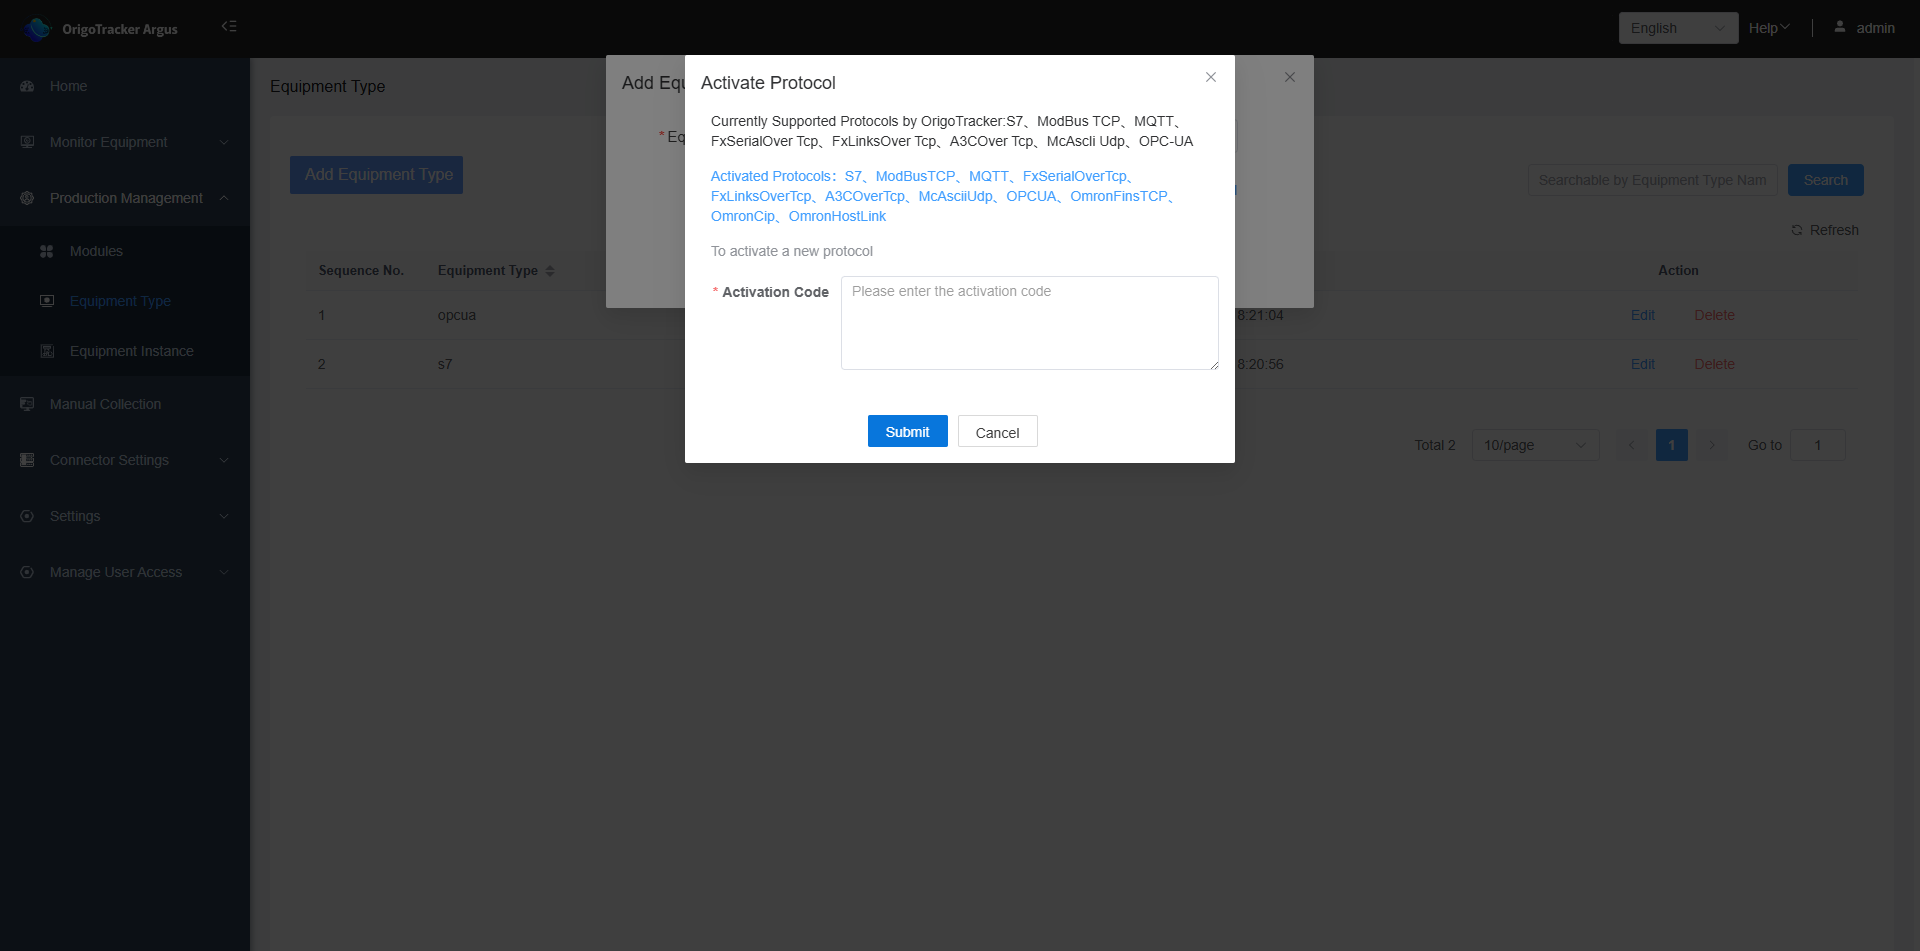Image resolution: width=1920 pixels, height=951 pixels.
Task: Click the OrigoTracker Argus logo icon
Action: [37, 29]
